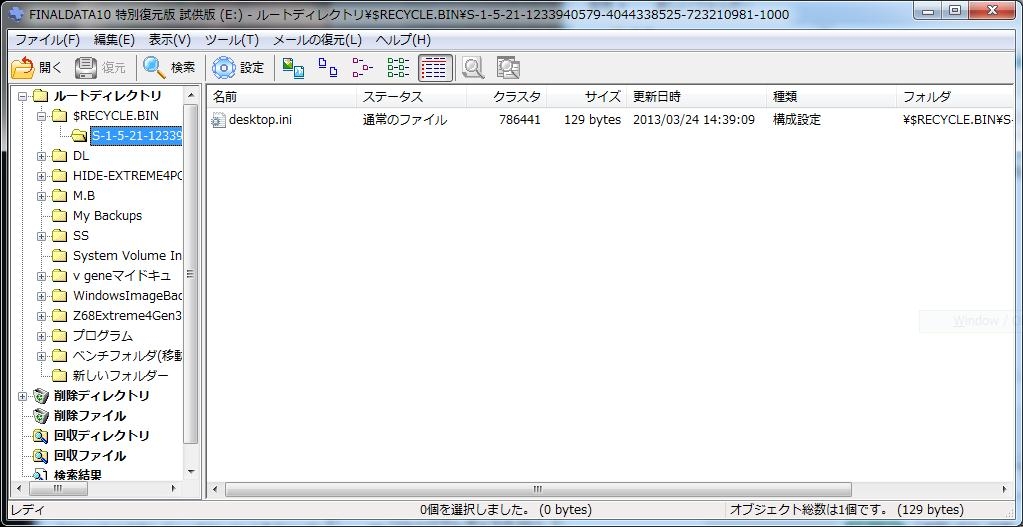Expand the DL folder node
The image size is (1023, 527).
click(x=42, y=157)
